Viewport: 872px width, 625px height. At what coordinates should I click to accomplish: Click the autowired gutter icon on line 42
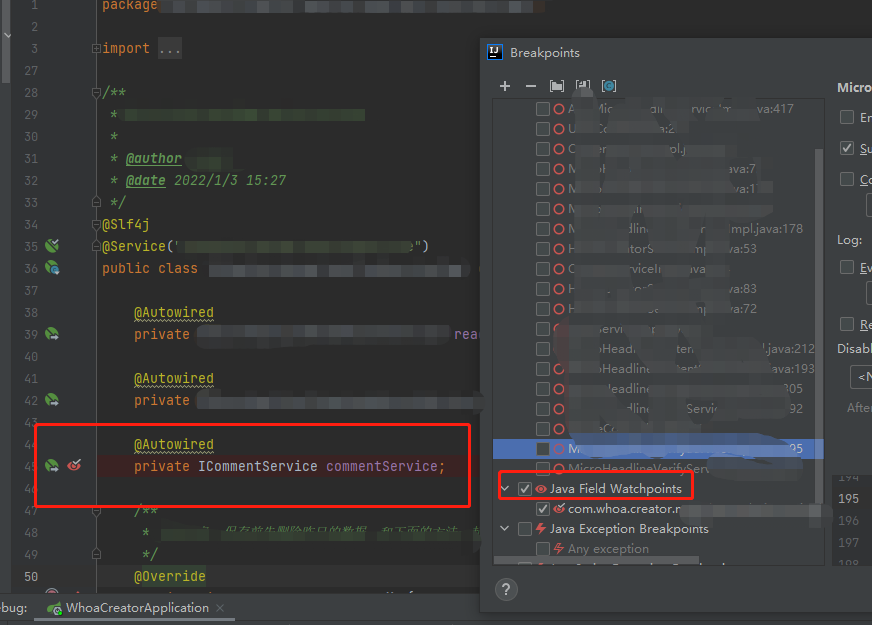(x=52, y=400)
